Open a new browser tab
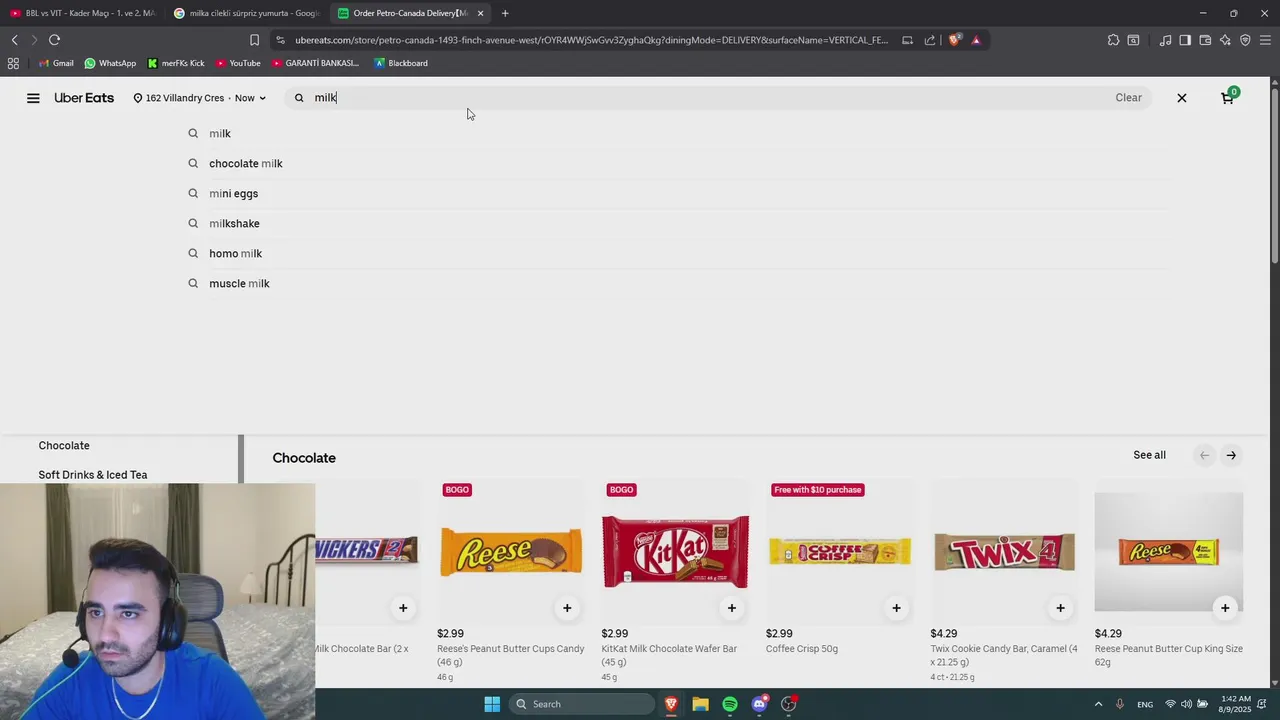This screenshot has width=1280, height=720. click(x=505, y=13)
